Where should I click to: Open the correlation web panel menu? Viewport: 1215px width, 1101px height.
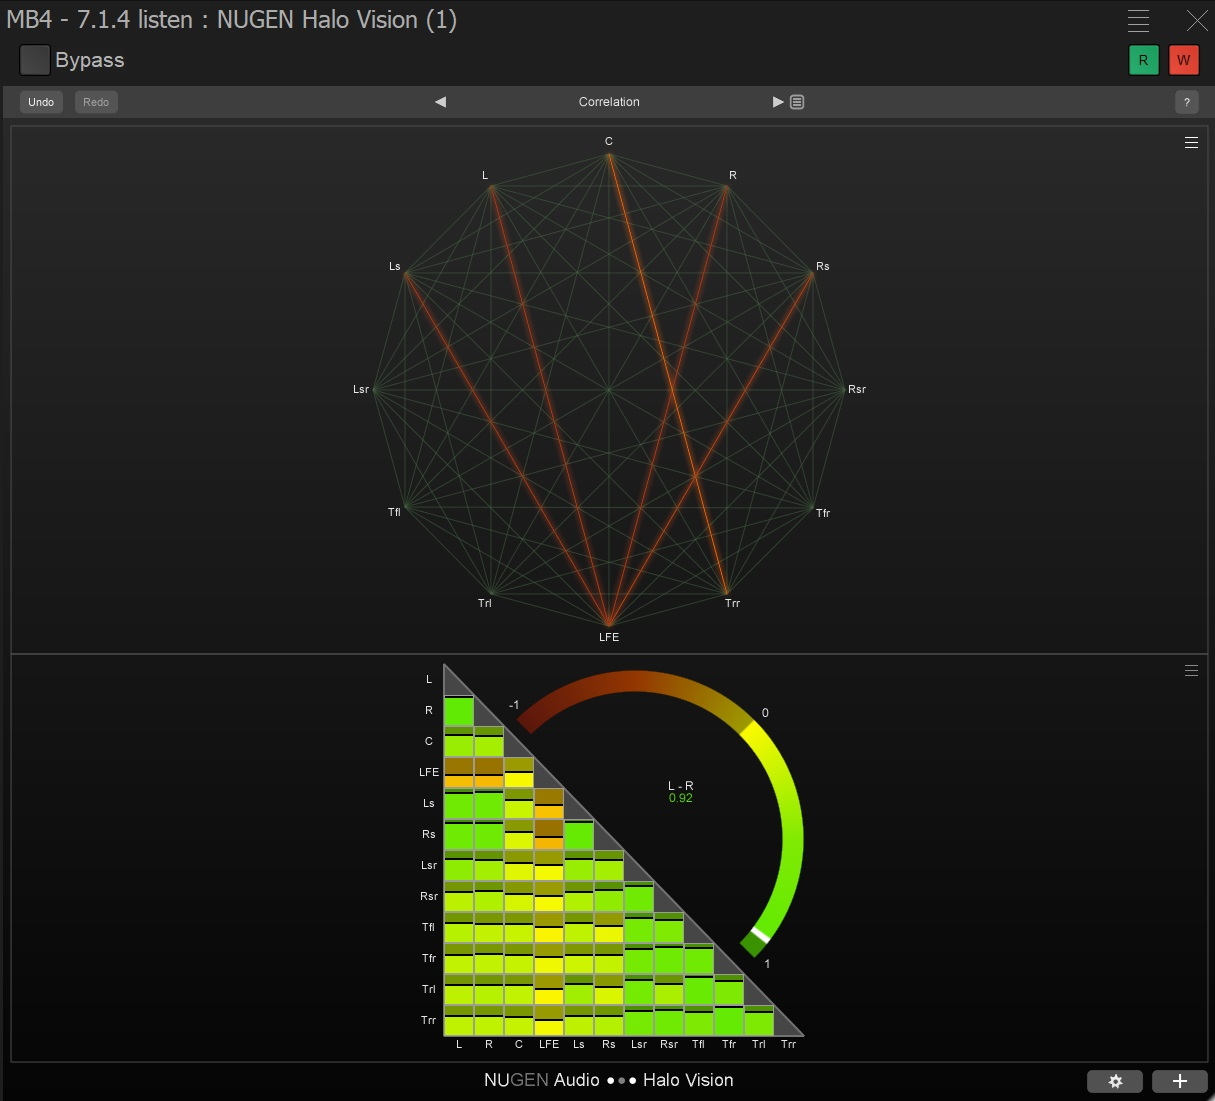[1191, 143]
